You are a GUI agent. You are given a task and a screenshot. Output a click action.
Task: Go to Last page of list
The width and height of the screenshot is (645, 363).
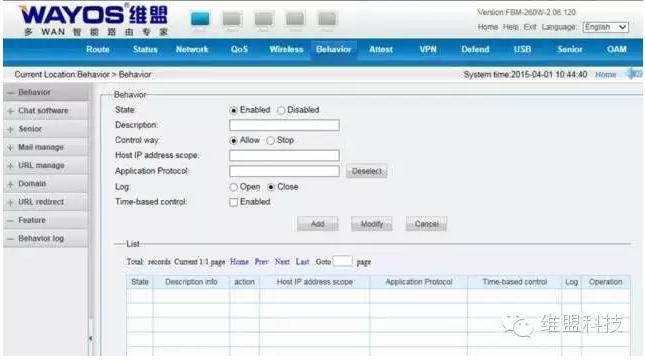pos(302,262)
